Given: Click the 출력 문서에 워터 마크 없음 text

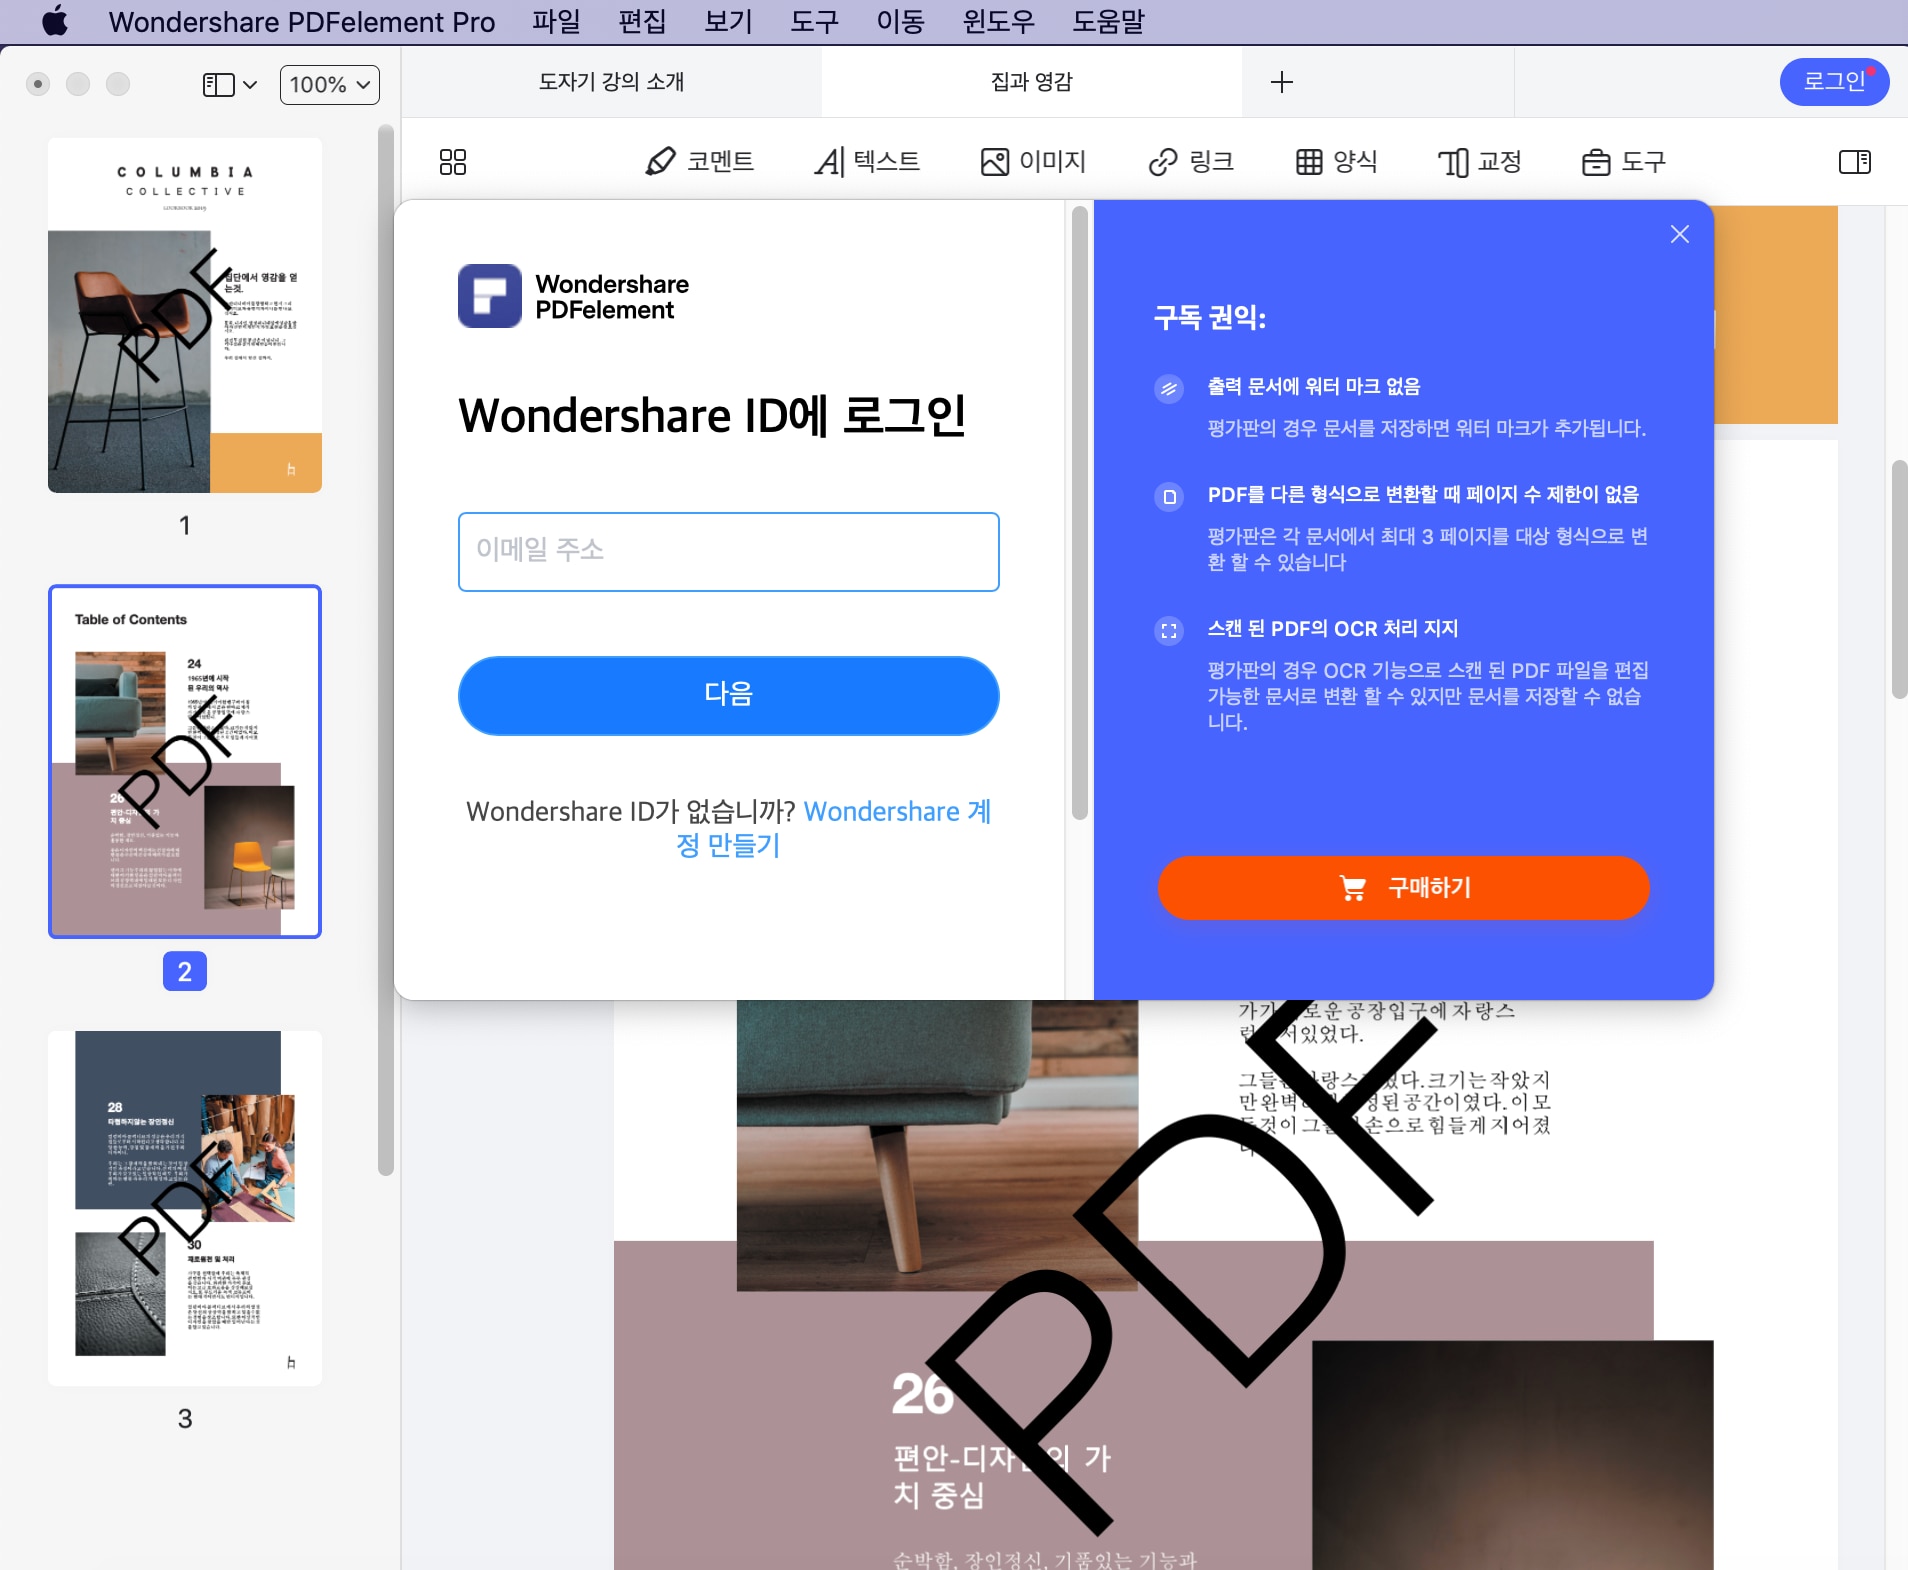Looking at the screenshot, I should (1314, 387).
